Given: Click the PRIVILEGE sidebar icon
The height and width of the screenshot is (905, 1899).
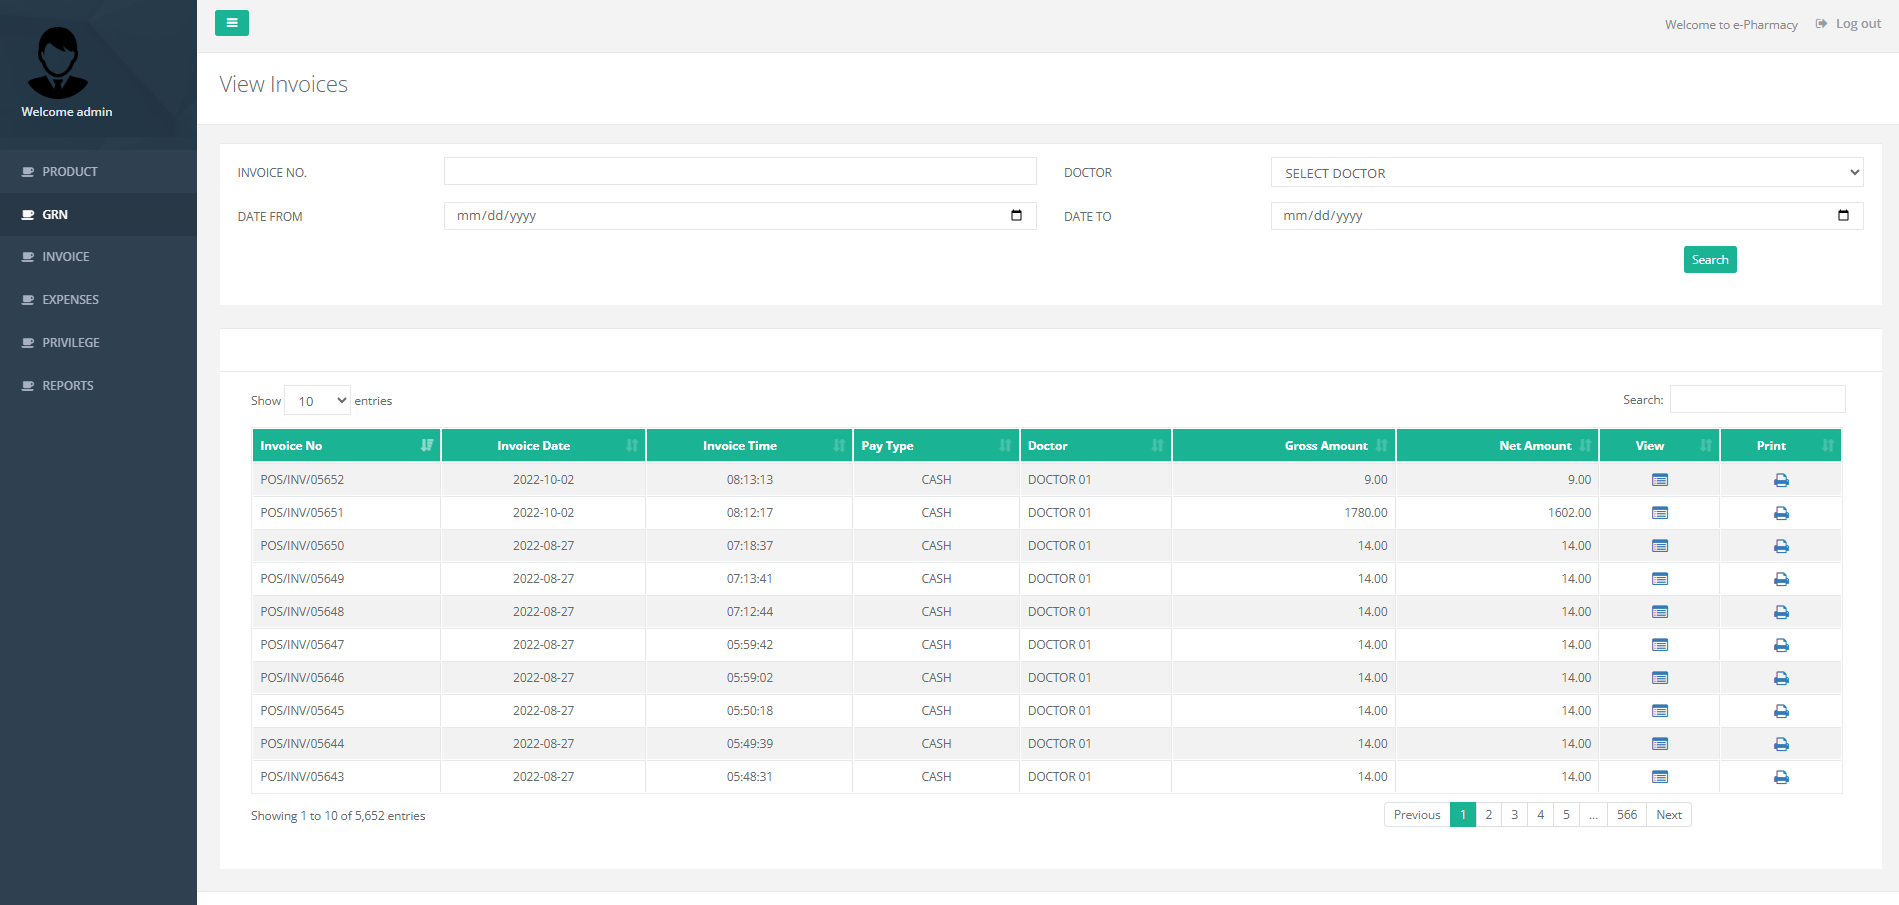Looking at the screenshot, I should click(x=26, y=342).
